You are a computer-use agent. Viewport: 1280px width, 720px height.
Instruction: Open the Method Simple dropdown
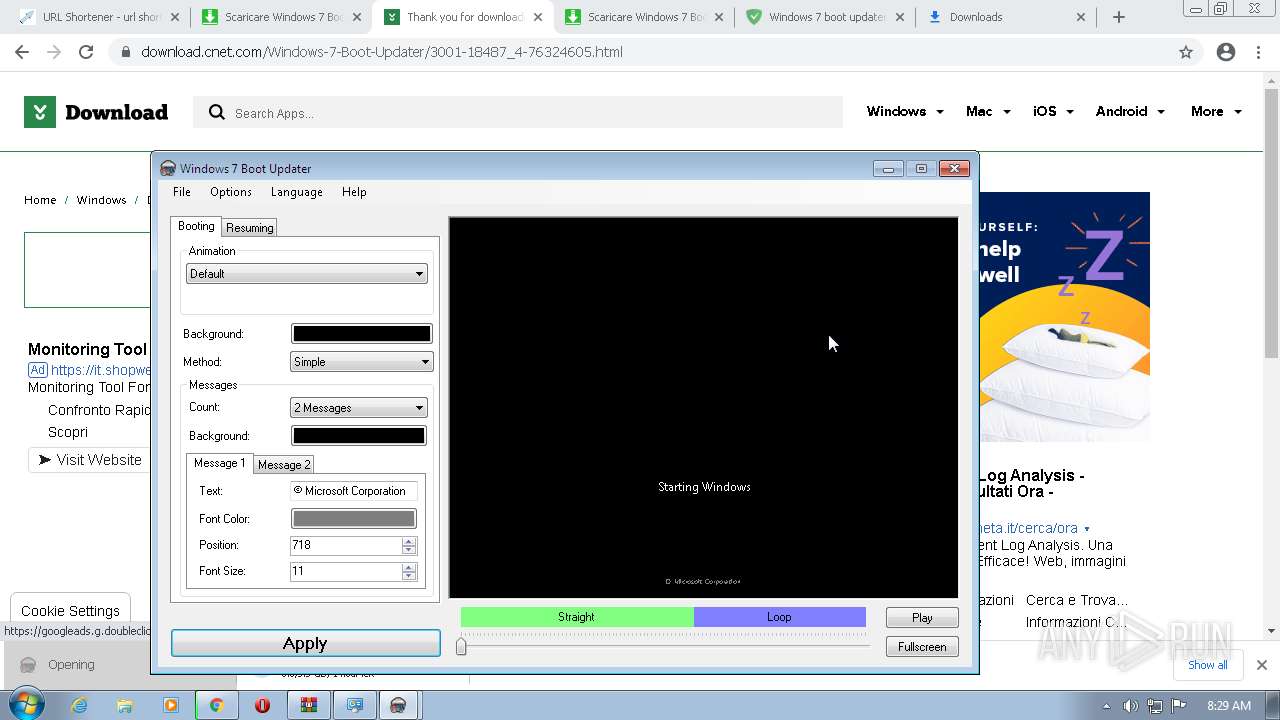(x=361, y=362)
